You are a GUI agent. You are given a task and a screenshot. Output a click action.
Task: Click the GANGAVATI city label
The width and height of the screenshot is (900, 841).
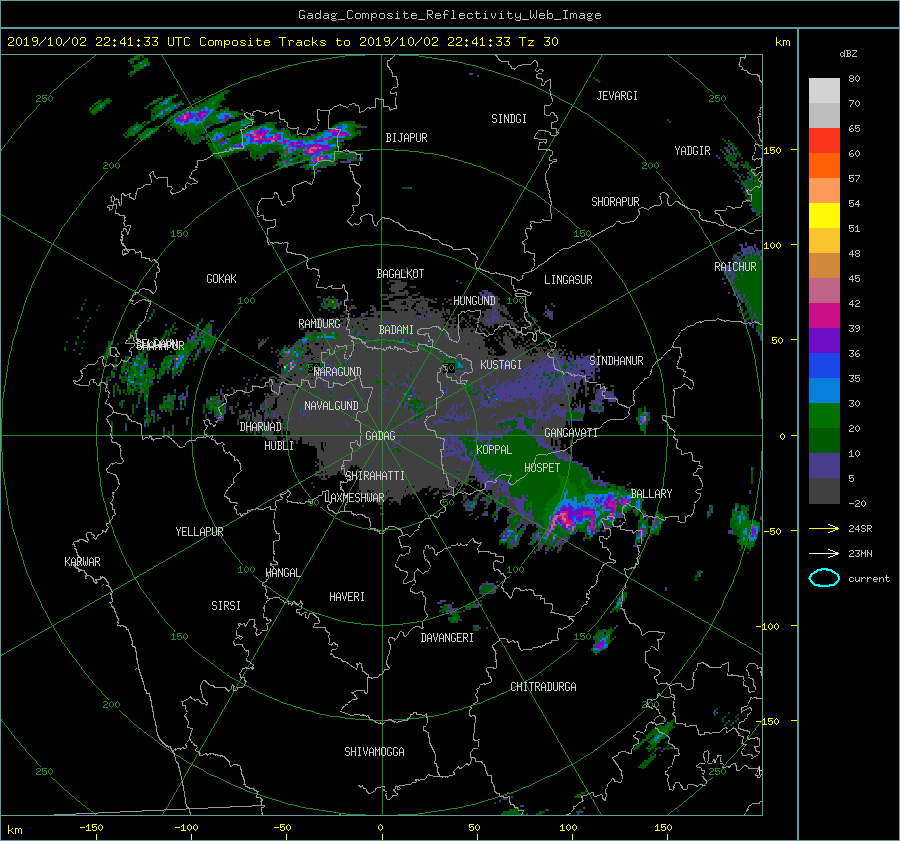(571, 432)
